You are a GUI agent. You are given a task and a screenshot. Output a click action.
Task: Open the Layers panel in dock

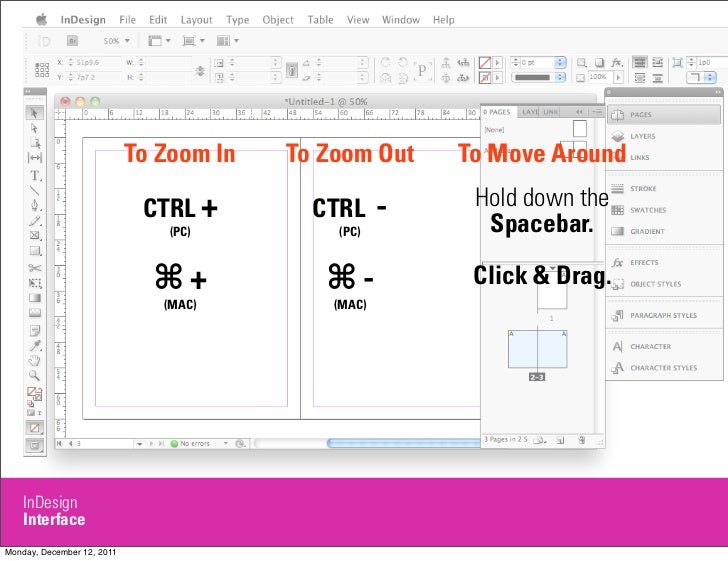coord(664,136)
